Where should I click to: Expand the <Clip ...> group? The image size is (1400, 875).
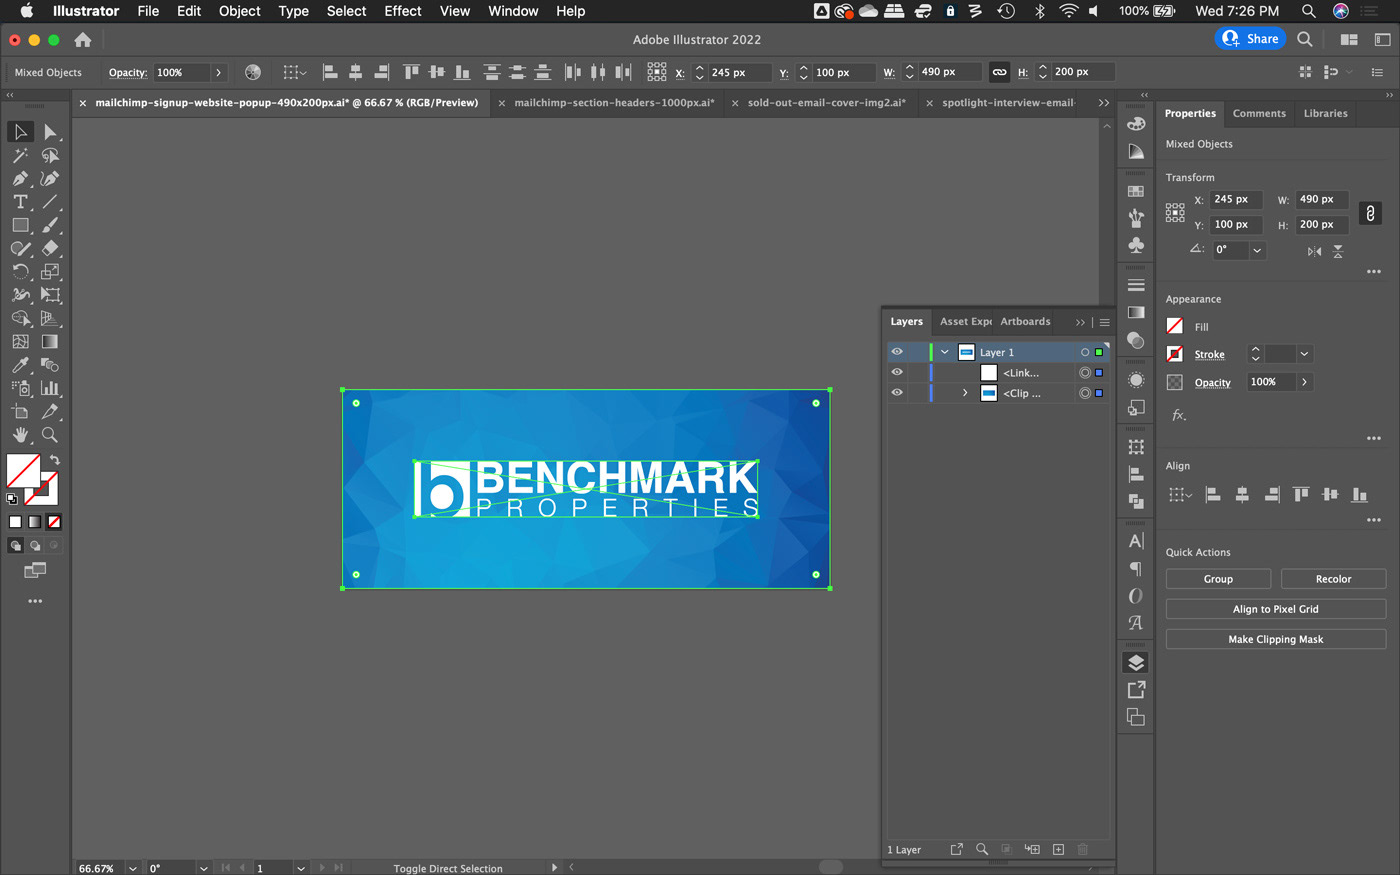tap(965, 393)
